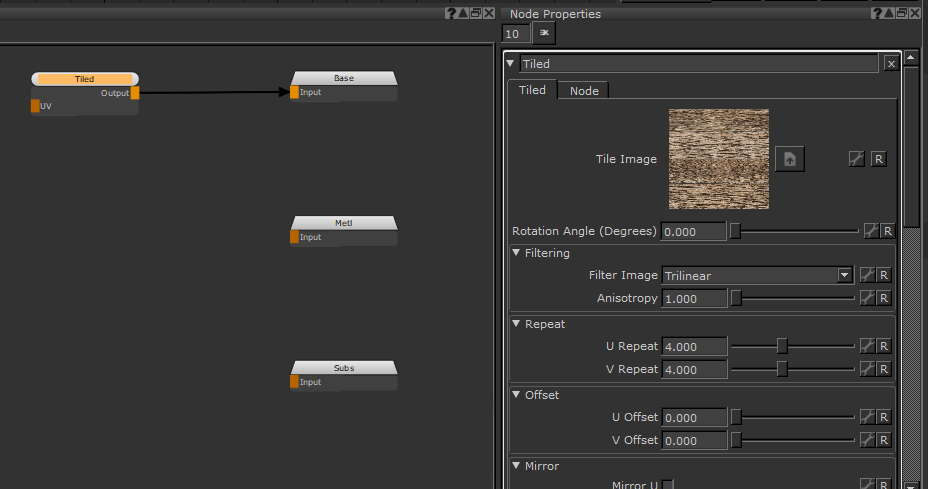Toggle the Mirror U checkbox

(x=668, y=485)
